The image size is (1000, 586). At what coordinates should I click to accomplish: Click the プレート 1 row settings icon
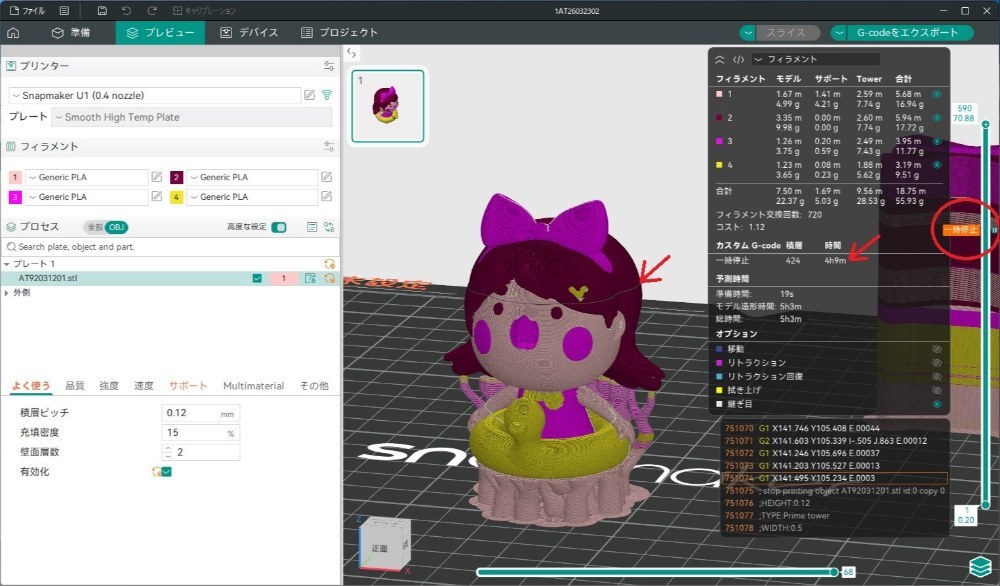pyautogui.click(x=329, y=264)
